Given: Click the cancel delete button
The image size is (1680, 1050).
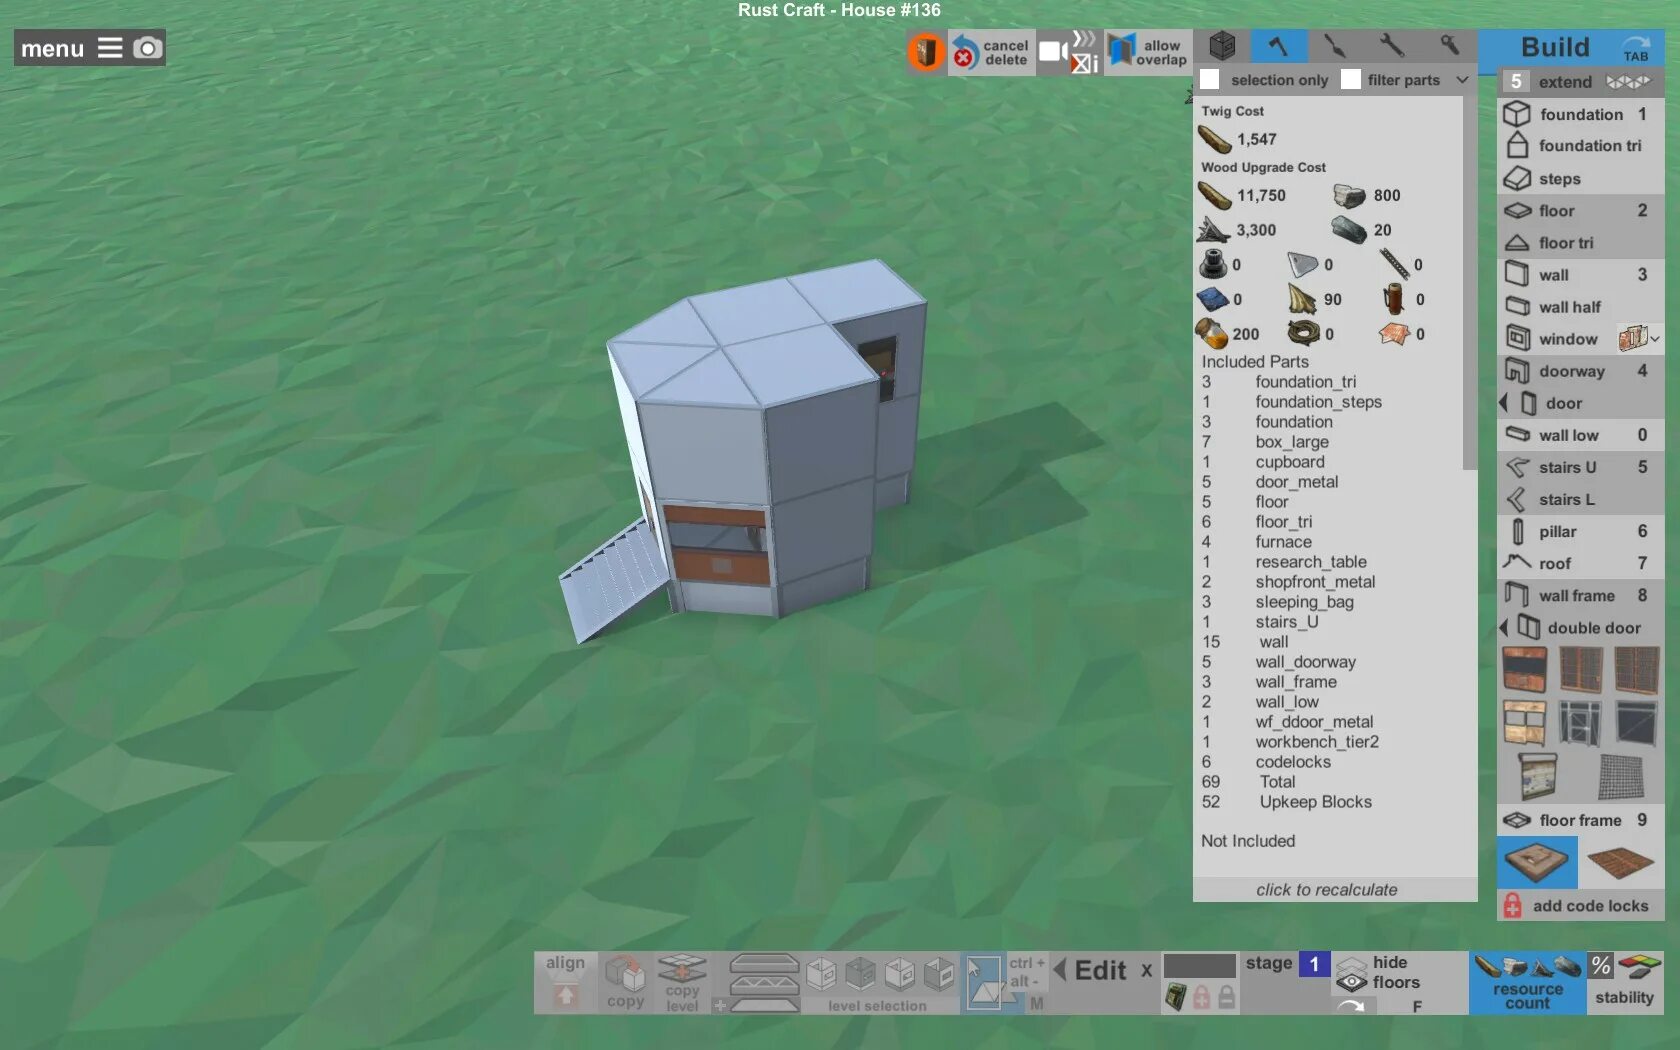Looking at the screenshot, I should (991, 52).
